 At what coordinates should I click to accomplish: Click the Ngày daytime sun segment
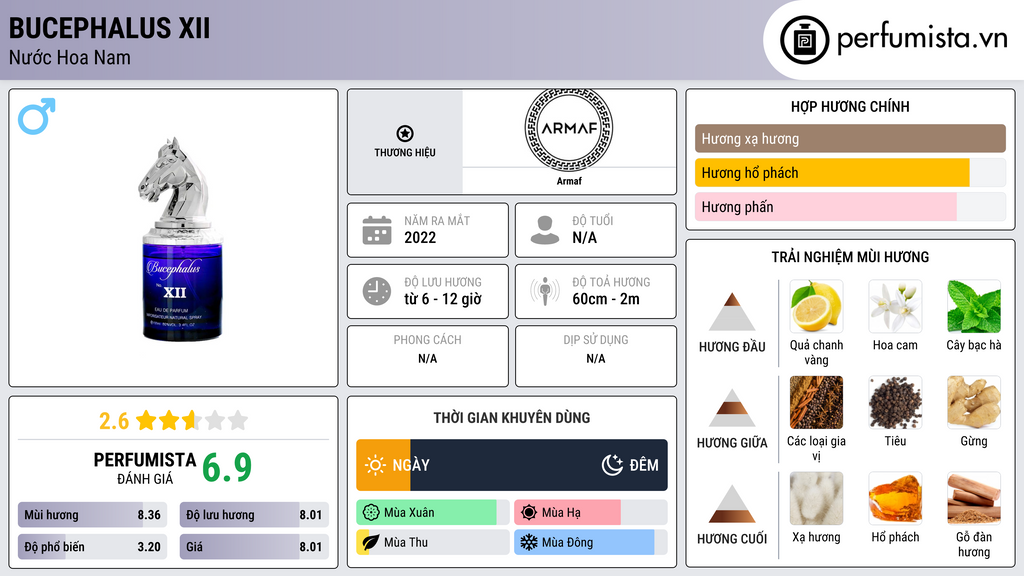click(384, 465)
